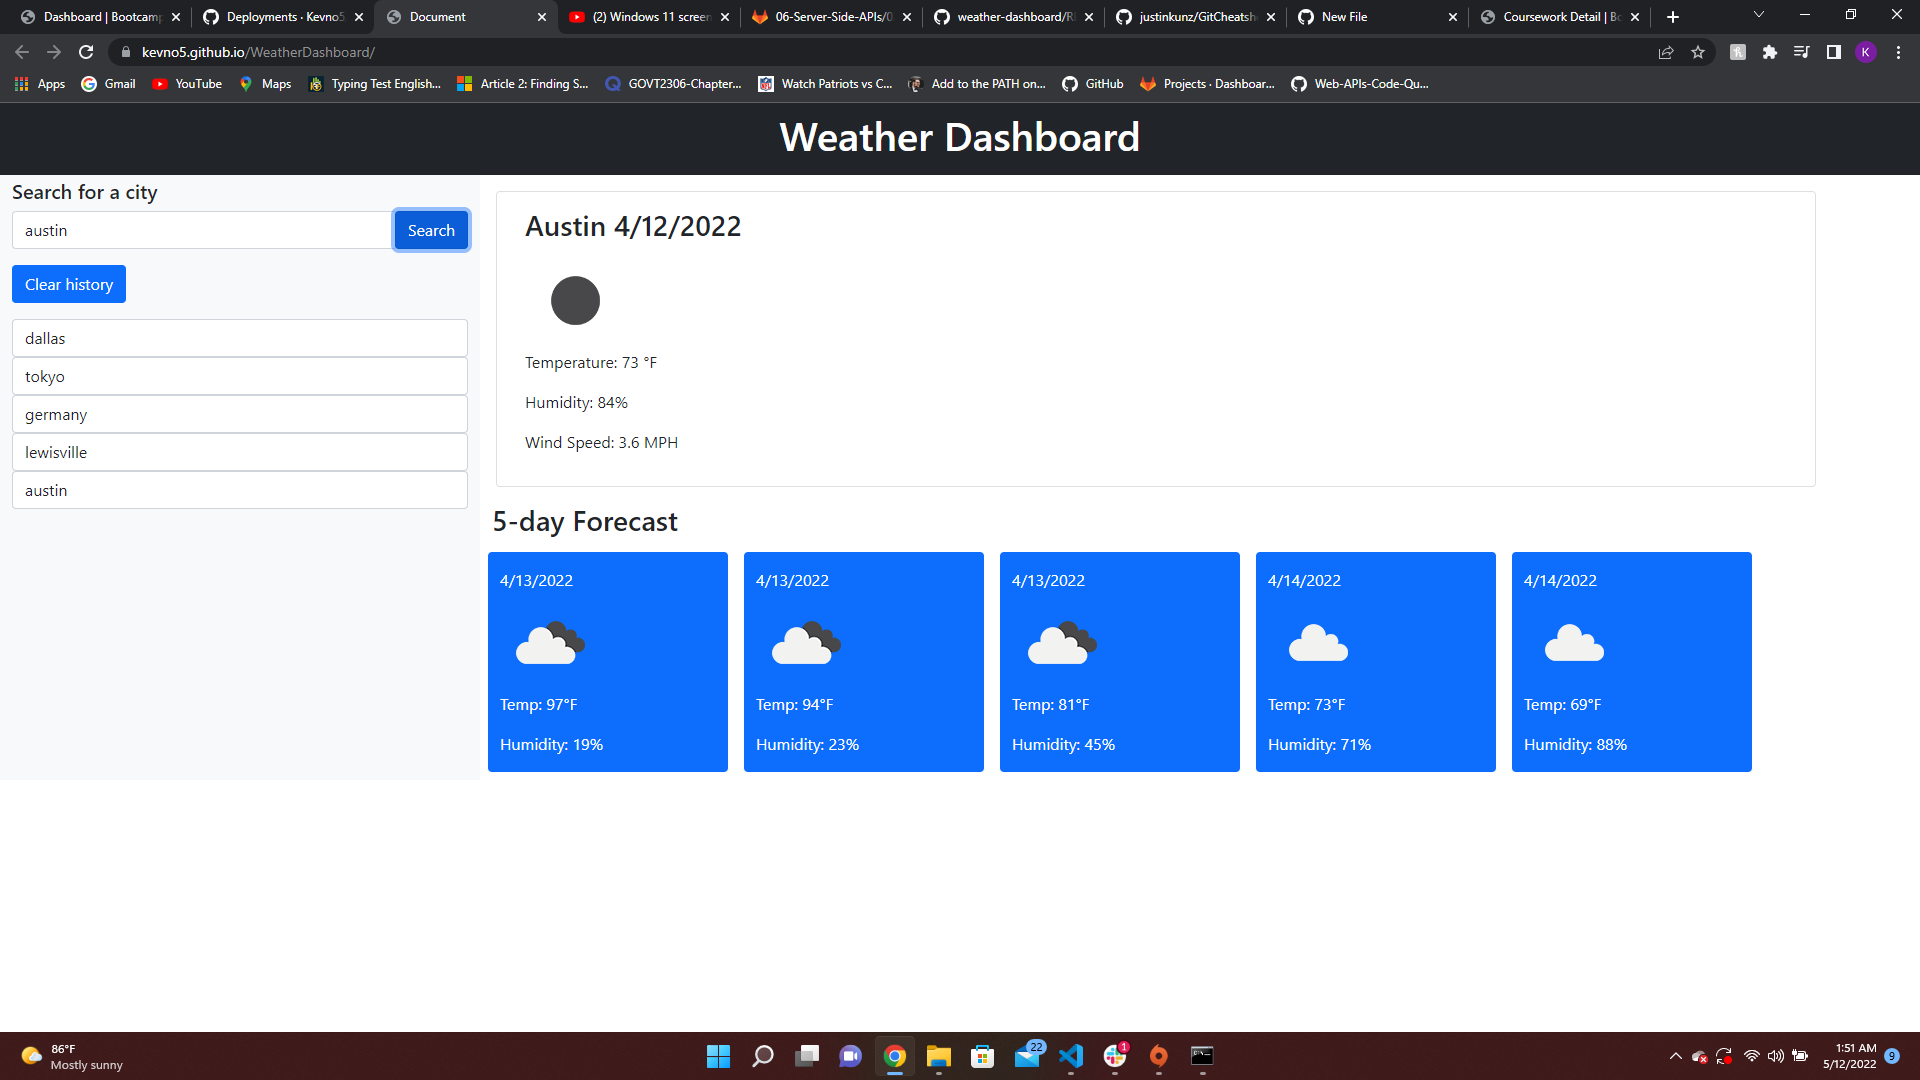Bookmark this page with the star icon
This screenshot has height=1080, width=1920.
click(1698, 52)
